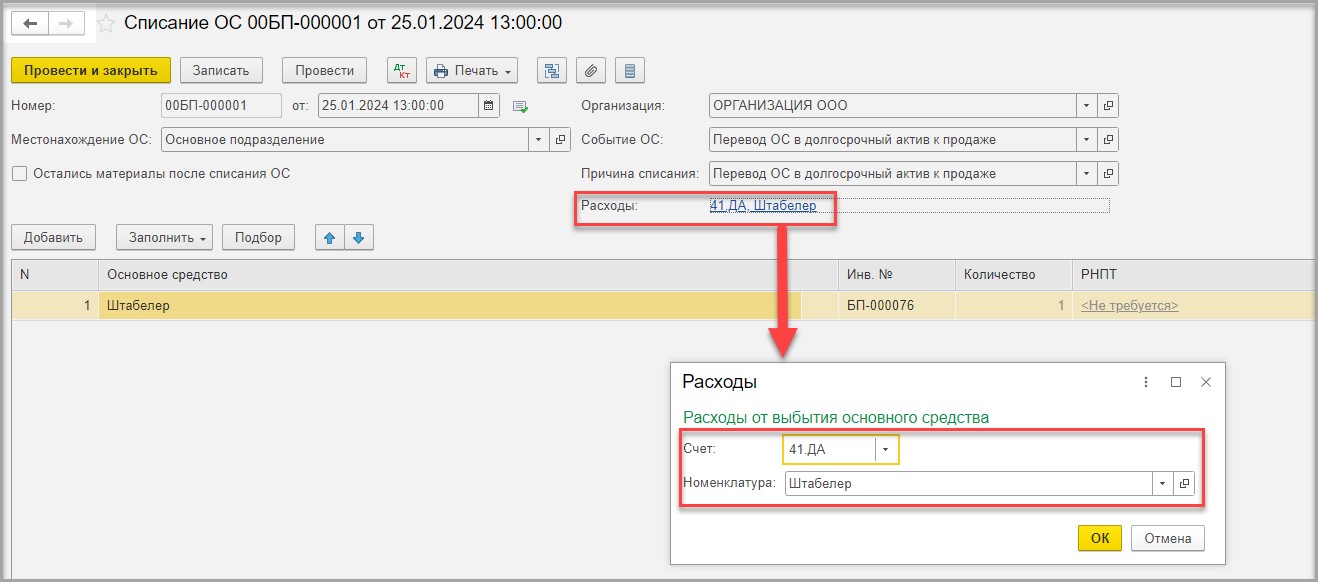
Task: Click the Местонахождение ОС field 'Основное подразделение'
Action: 345,140
